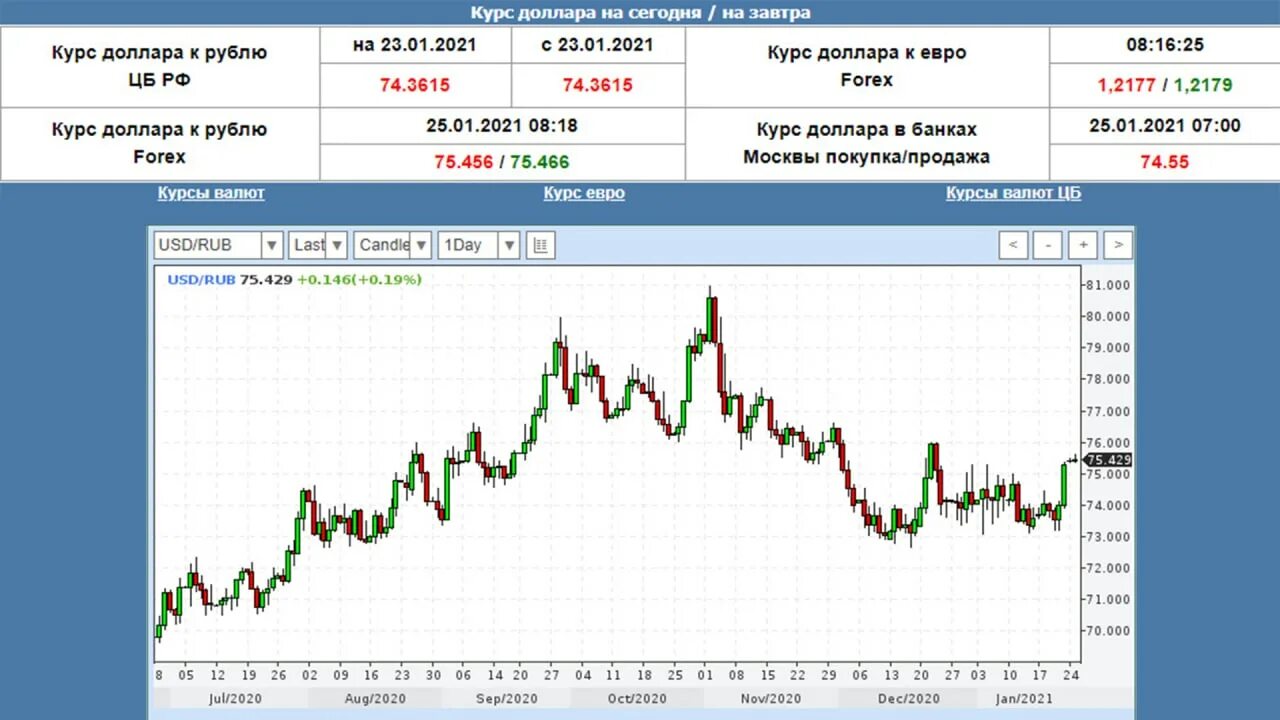Viewport: 1280px width, 720px height.
Task: Click the 74.55 bank rate value
Action: [1164, 162]
